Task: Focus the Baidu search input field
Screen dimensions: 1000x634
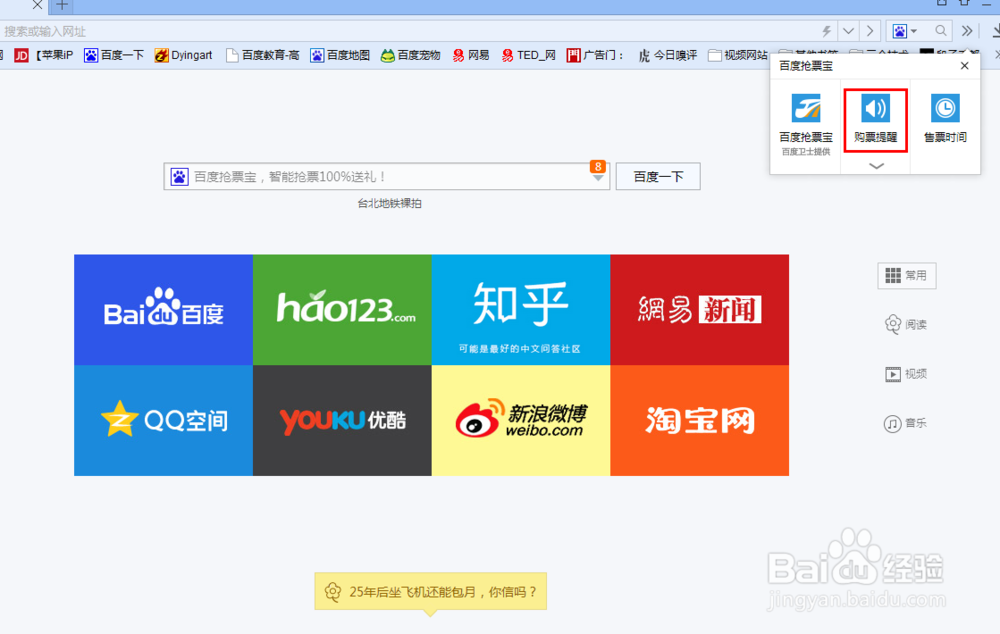Action: [386, 177]
